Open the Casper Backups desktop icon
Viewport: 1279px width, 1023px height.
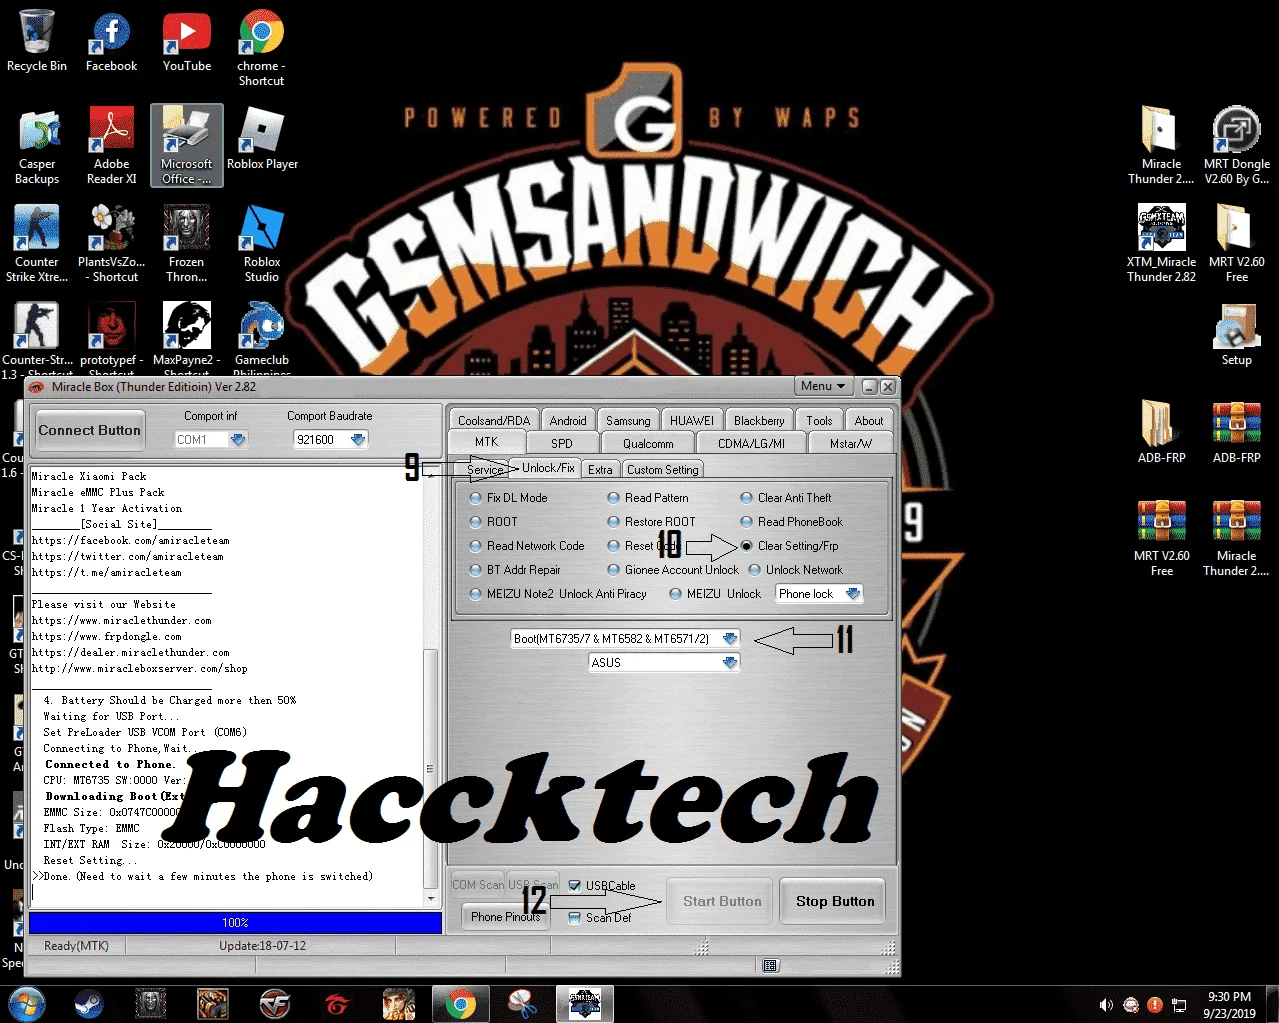37,146
